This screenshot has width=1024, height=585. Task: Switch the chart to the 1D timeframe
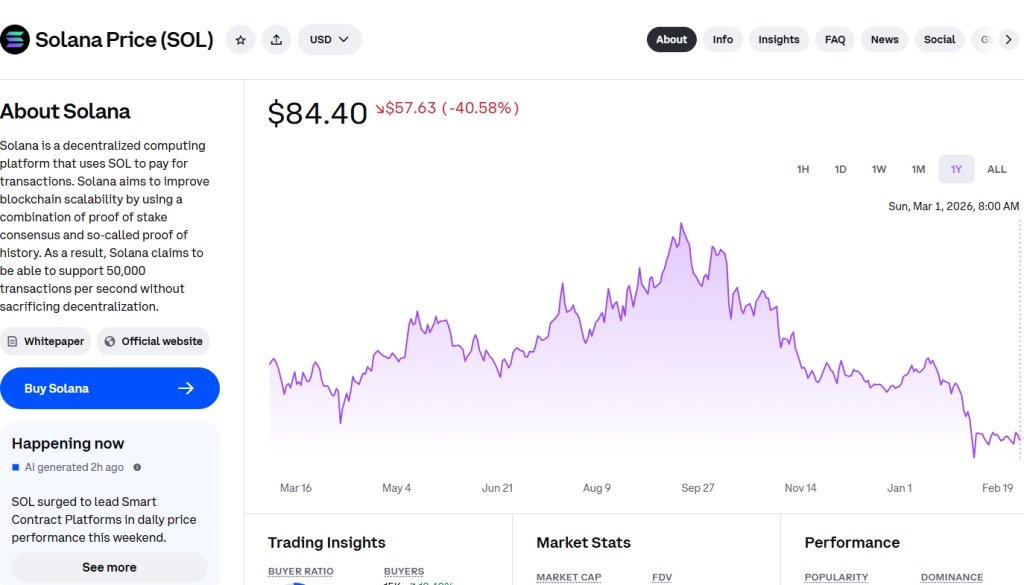click(x=840, y=169)
